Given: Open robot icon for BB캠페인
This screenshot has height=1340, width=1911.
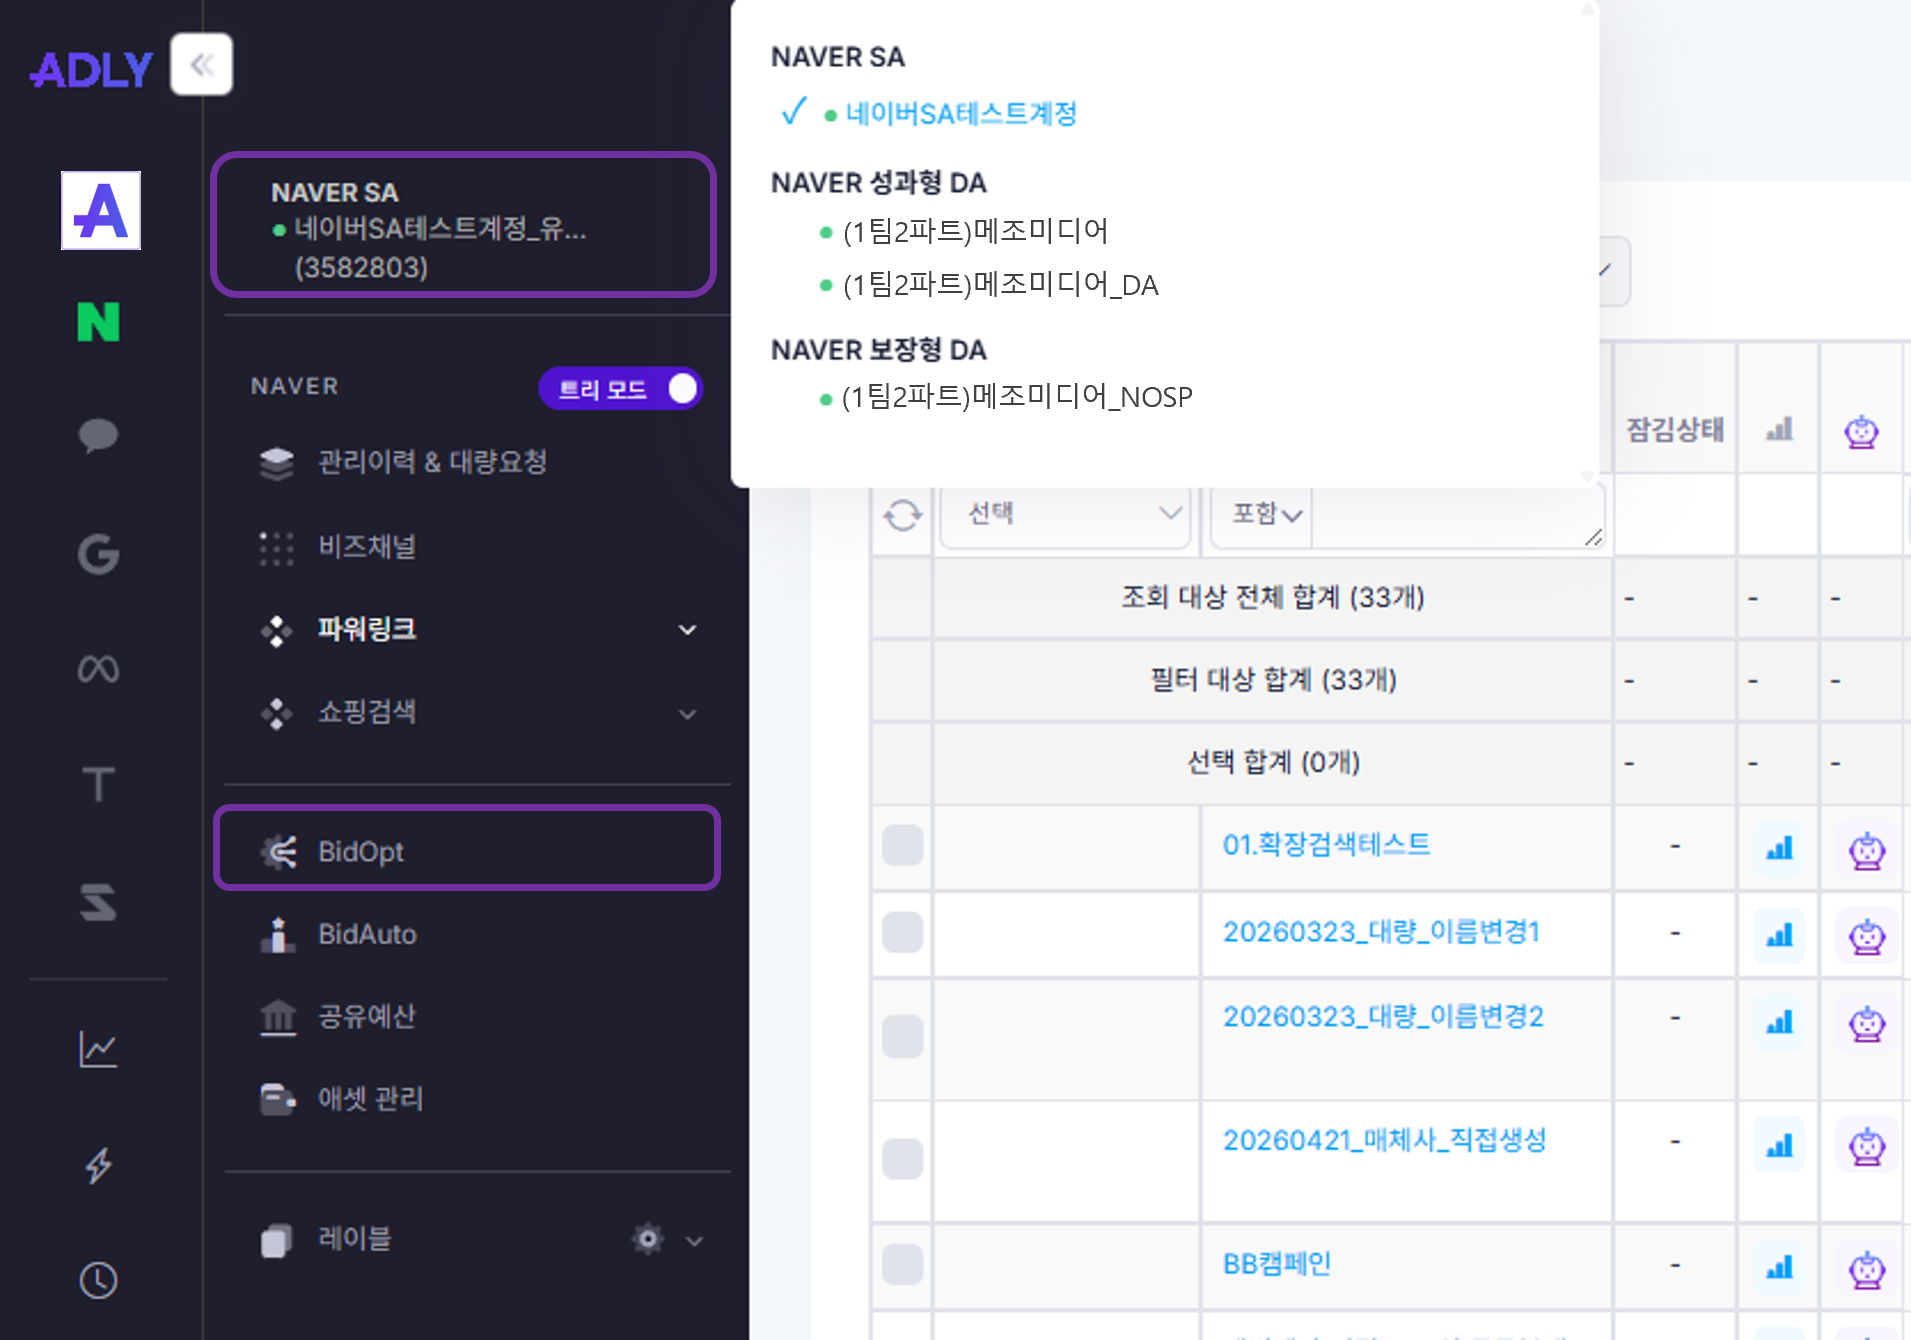Looking at the screenshot, I should click(x=1866, y=1270).
